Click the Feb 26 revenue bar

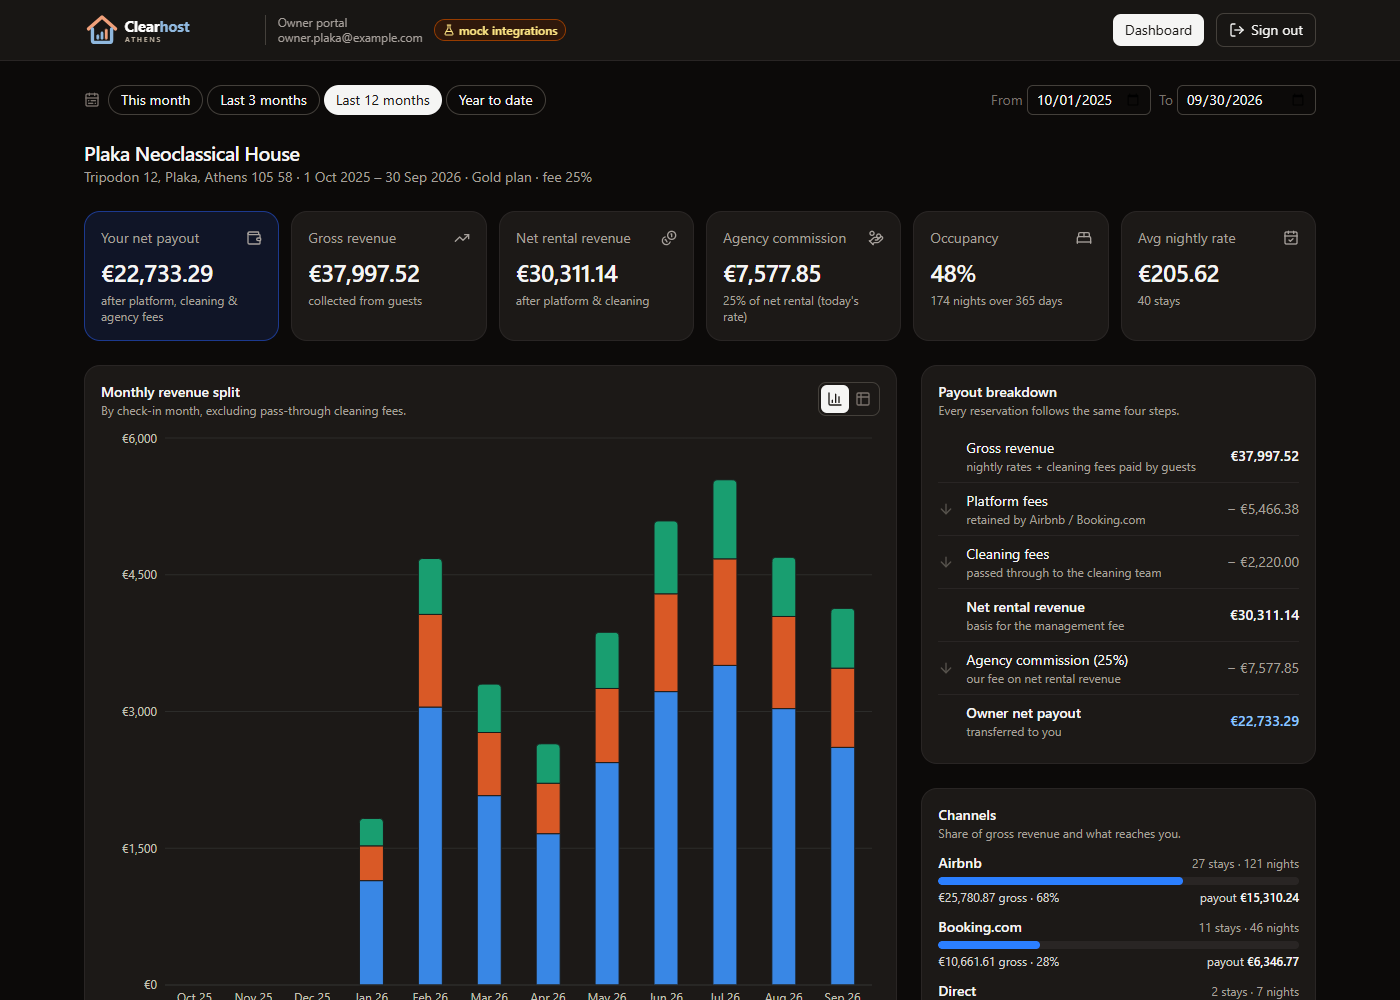pyautogui.click(x=430, y=771)
